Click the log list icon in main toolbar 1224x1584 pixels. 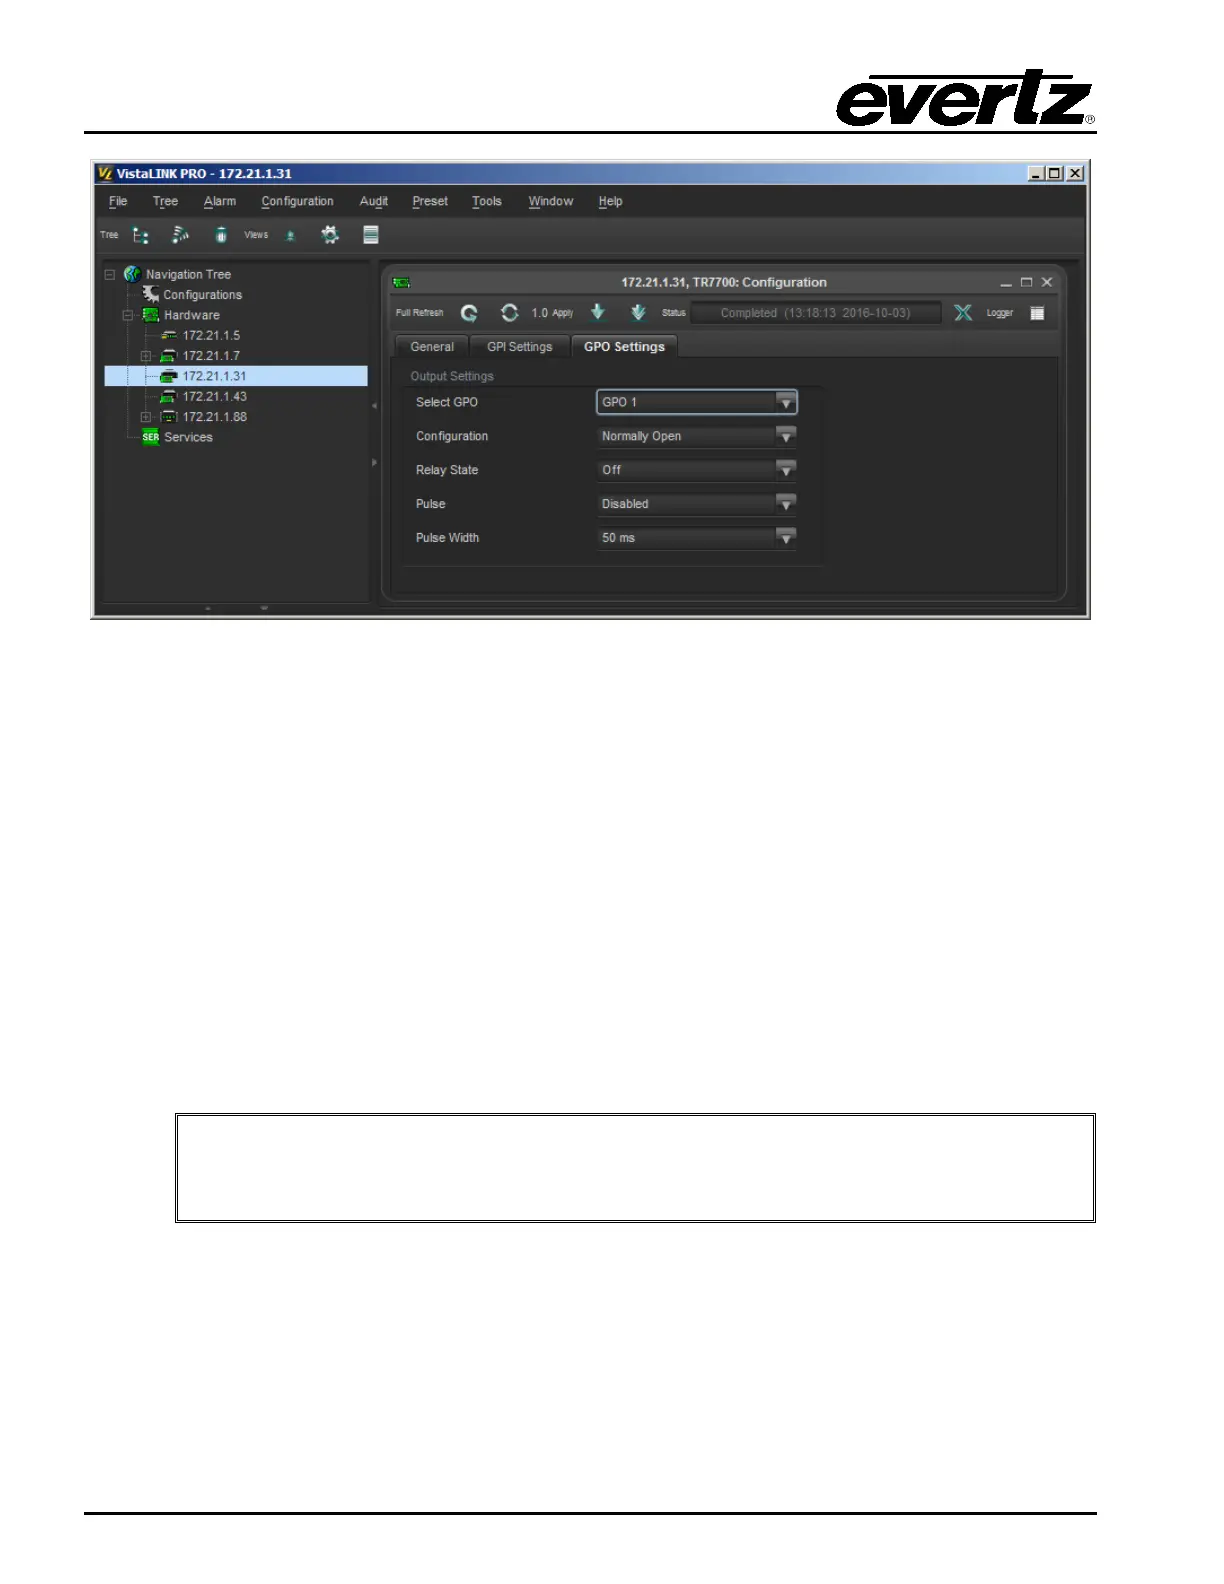[371, 235]
